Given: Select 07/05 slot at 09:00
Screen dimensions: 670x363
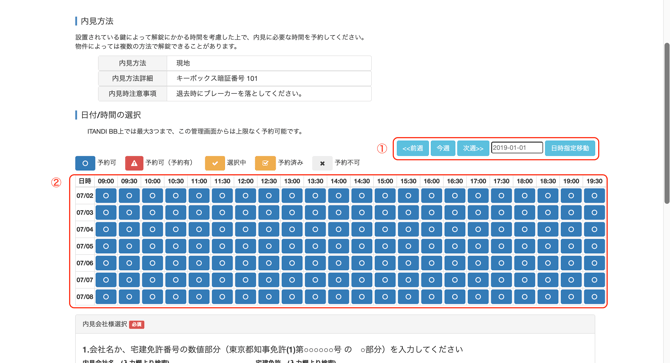Looking at the screenshot, I should [x=106, y=246].
